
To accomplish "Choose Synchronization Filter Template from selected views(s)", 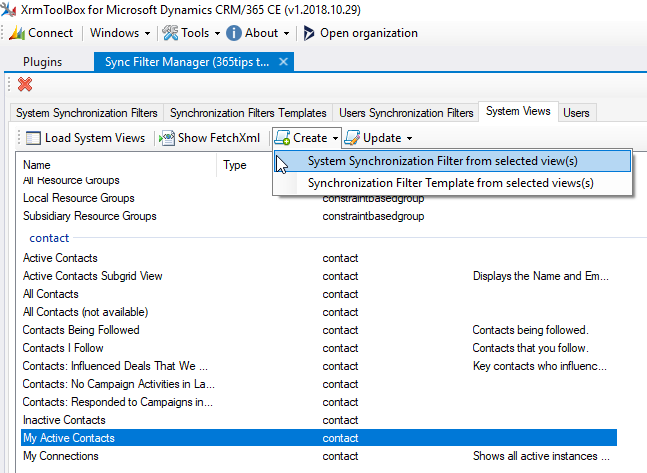I will tap(450, 183).
